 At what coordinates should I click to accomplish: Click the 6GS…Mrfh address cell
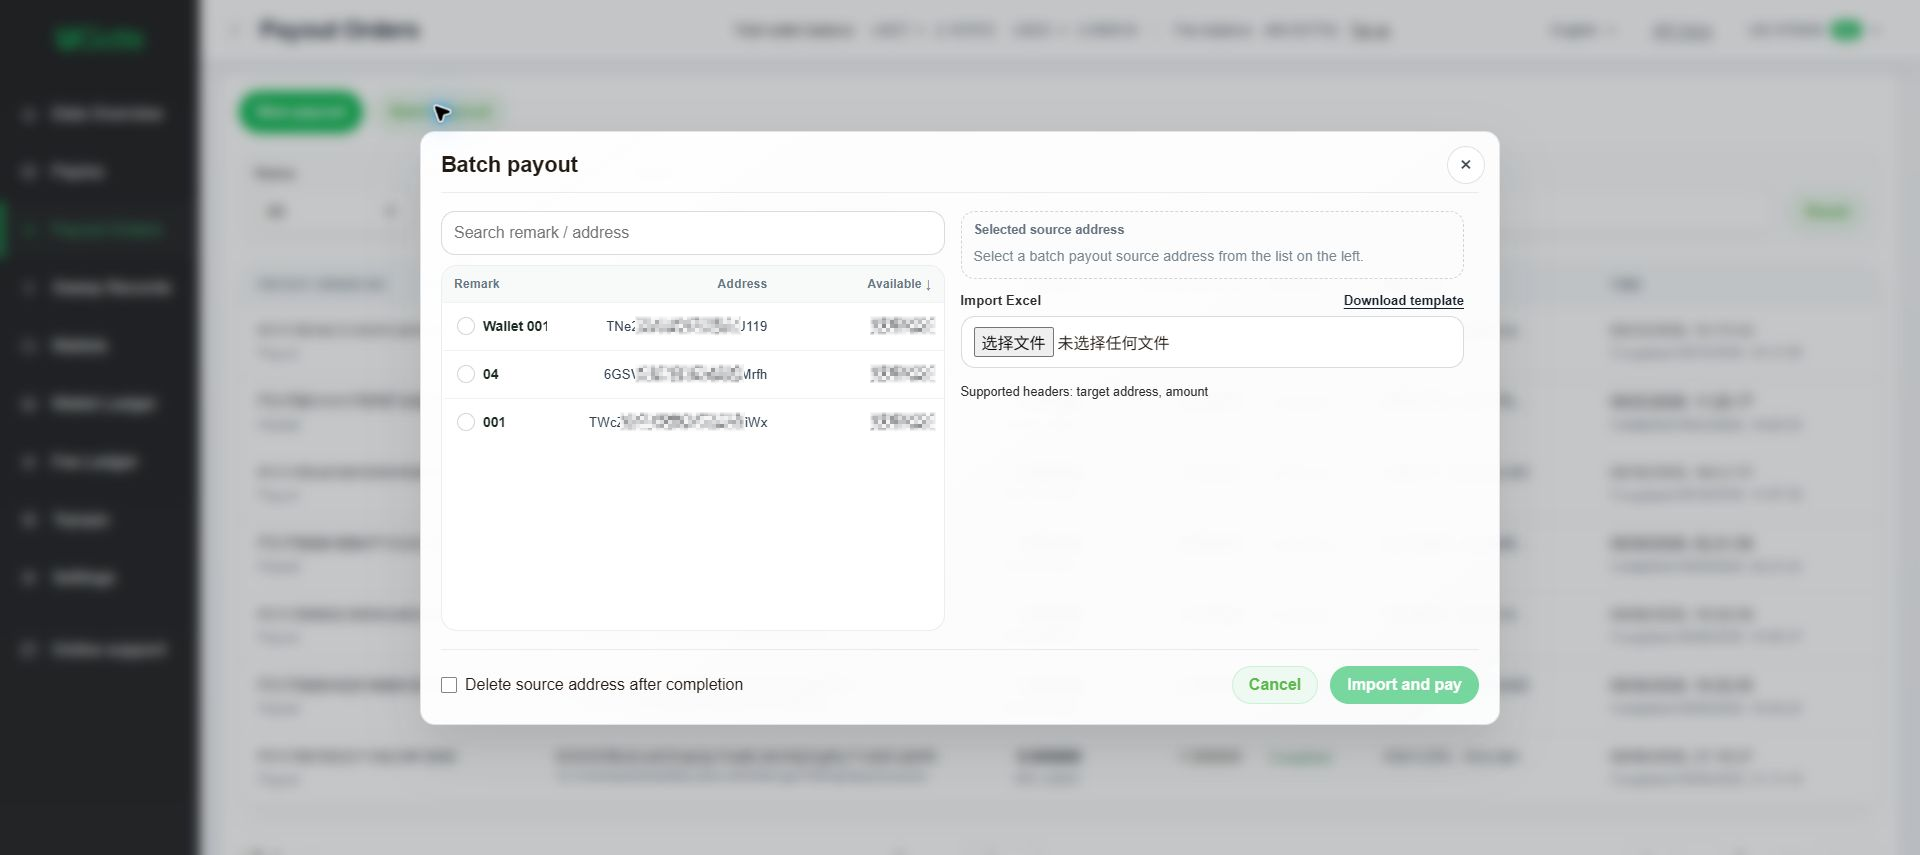pyautogui.click(x=685, y=374)
